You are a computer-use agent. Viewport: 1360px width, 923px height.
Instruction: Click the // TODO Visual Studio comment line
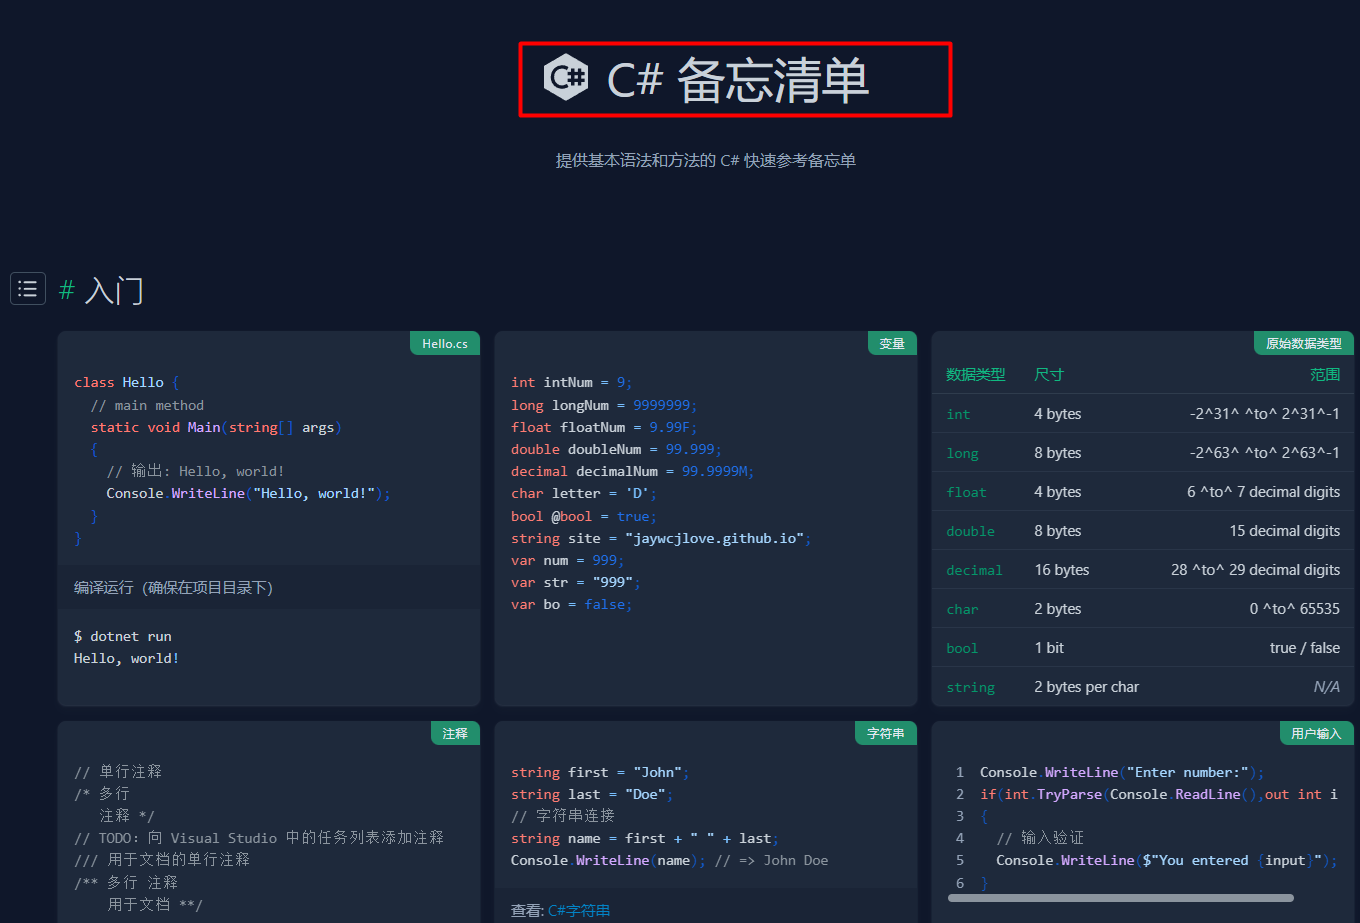point(259,837)
